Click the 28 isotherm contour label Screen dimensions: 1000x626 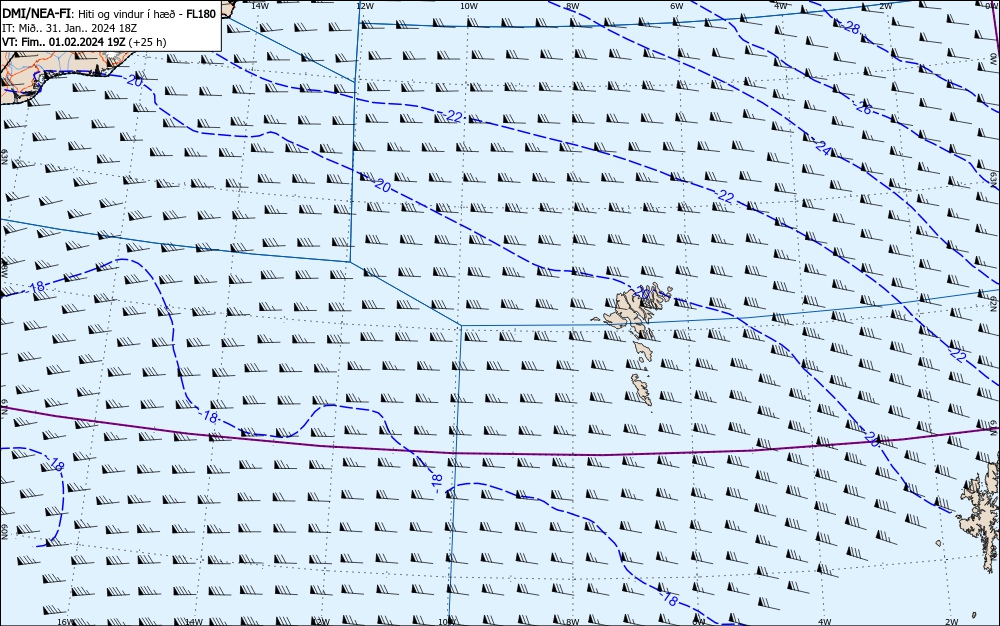pos(851,27)
